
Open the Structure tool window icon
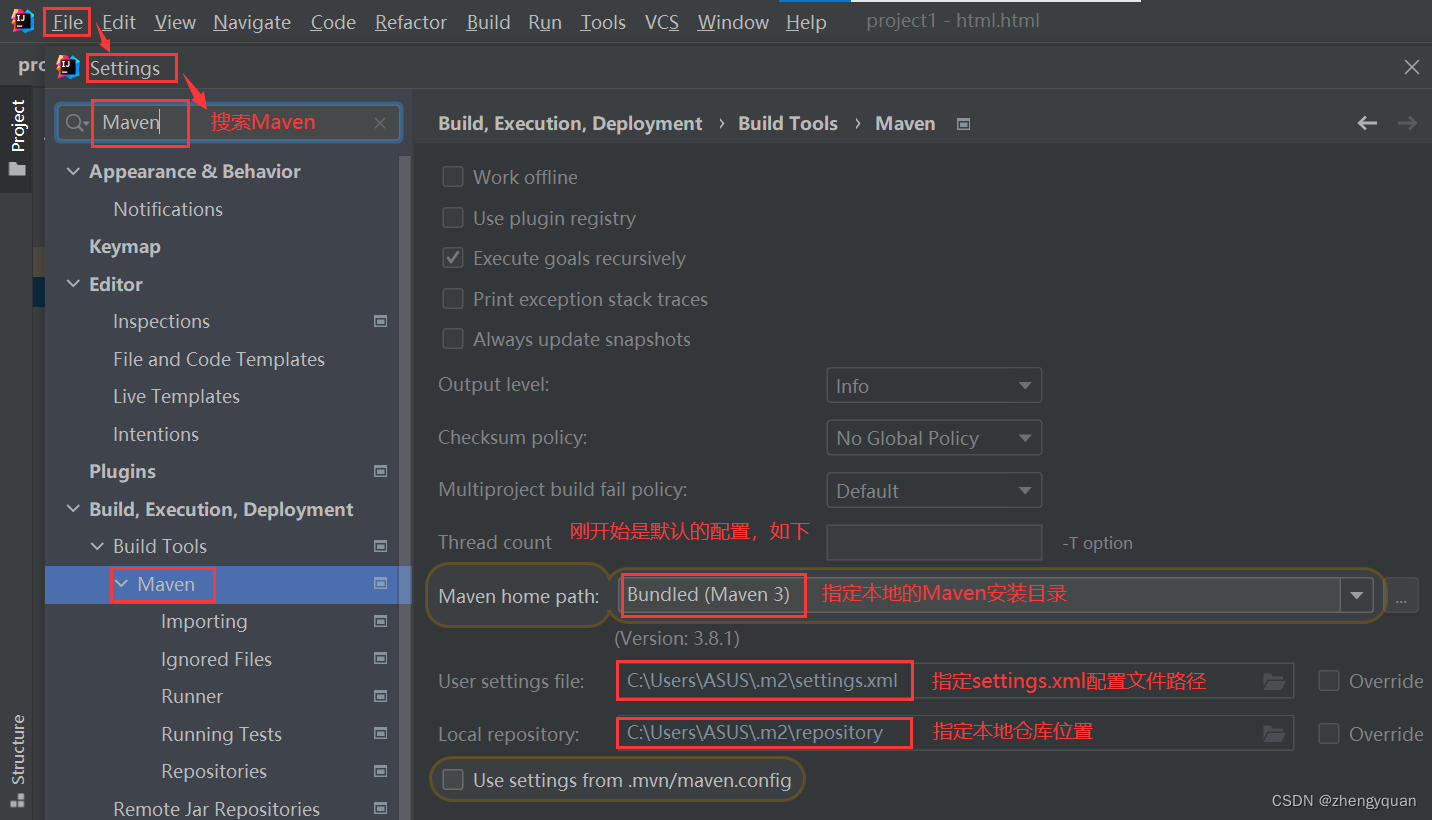click(17, 799)
